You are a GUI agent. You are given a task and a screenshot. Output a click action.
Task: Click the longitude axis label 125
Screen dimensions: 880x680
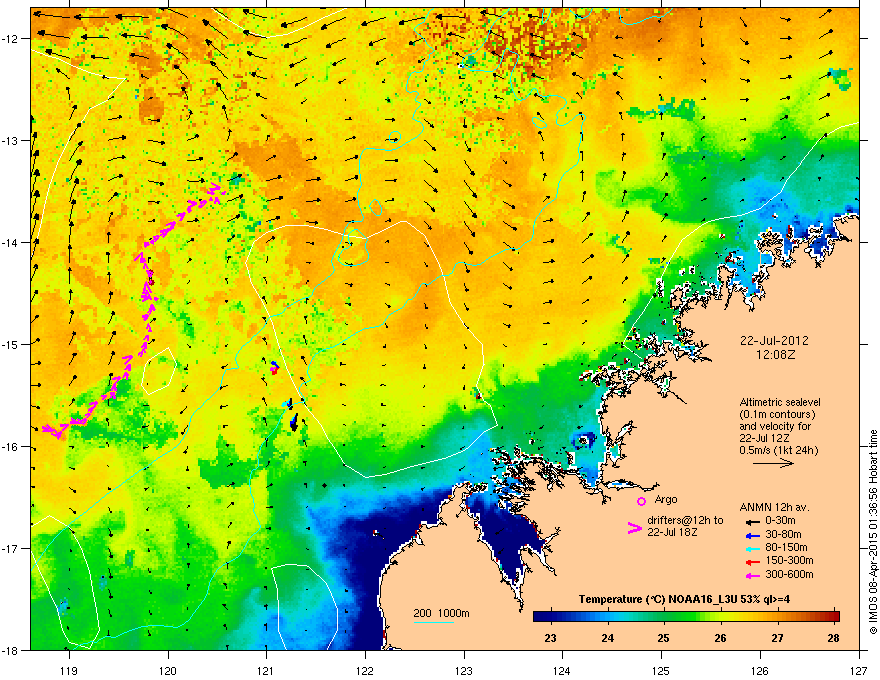pos(662,670)
